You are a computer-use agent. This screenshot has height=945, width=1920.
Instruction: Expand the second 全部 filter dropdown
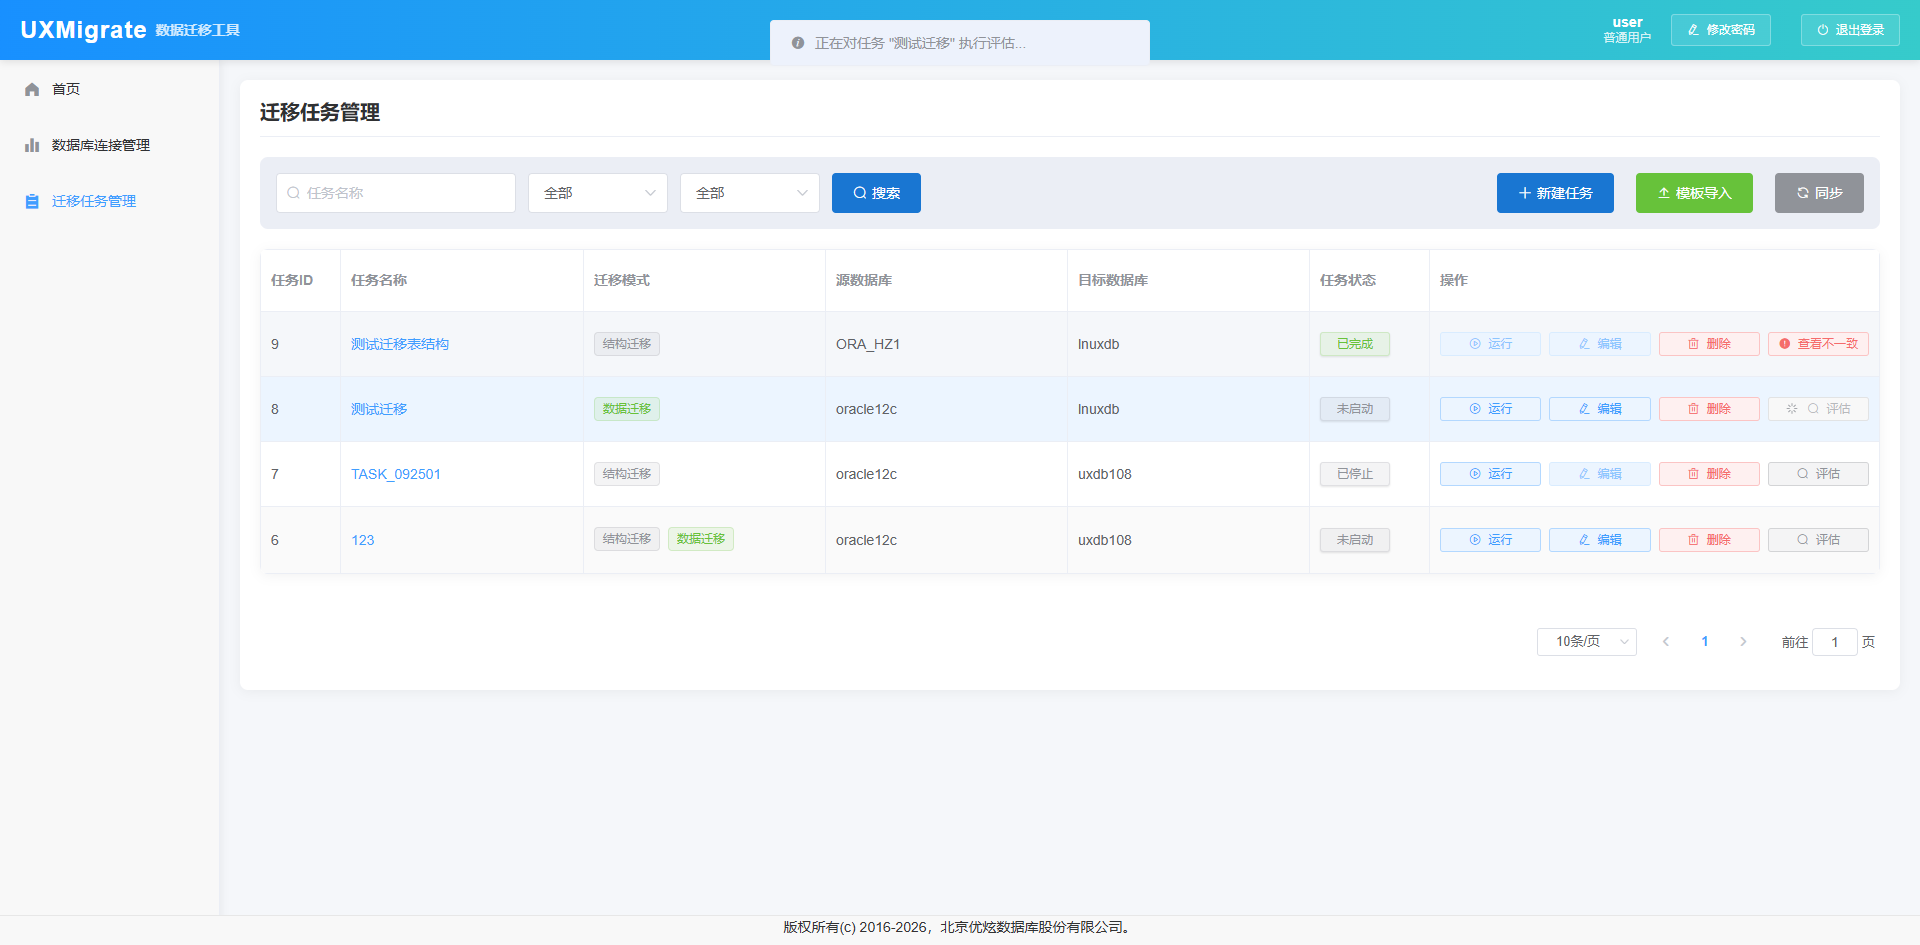point(749,193)
